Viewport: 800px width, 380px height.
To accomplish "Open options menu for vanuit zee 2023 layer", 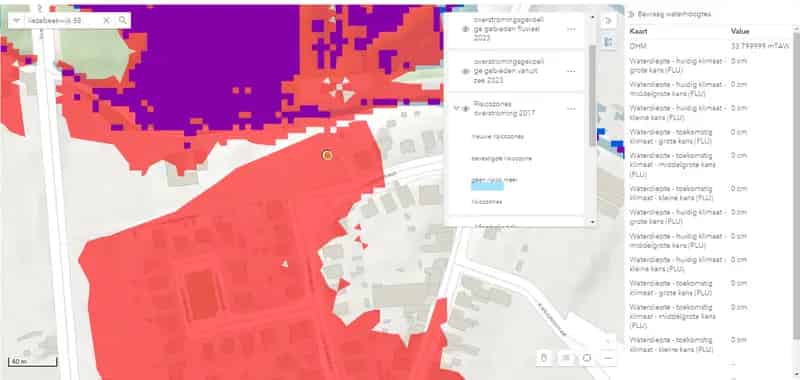I will 571,71.
